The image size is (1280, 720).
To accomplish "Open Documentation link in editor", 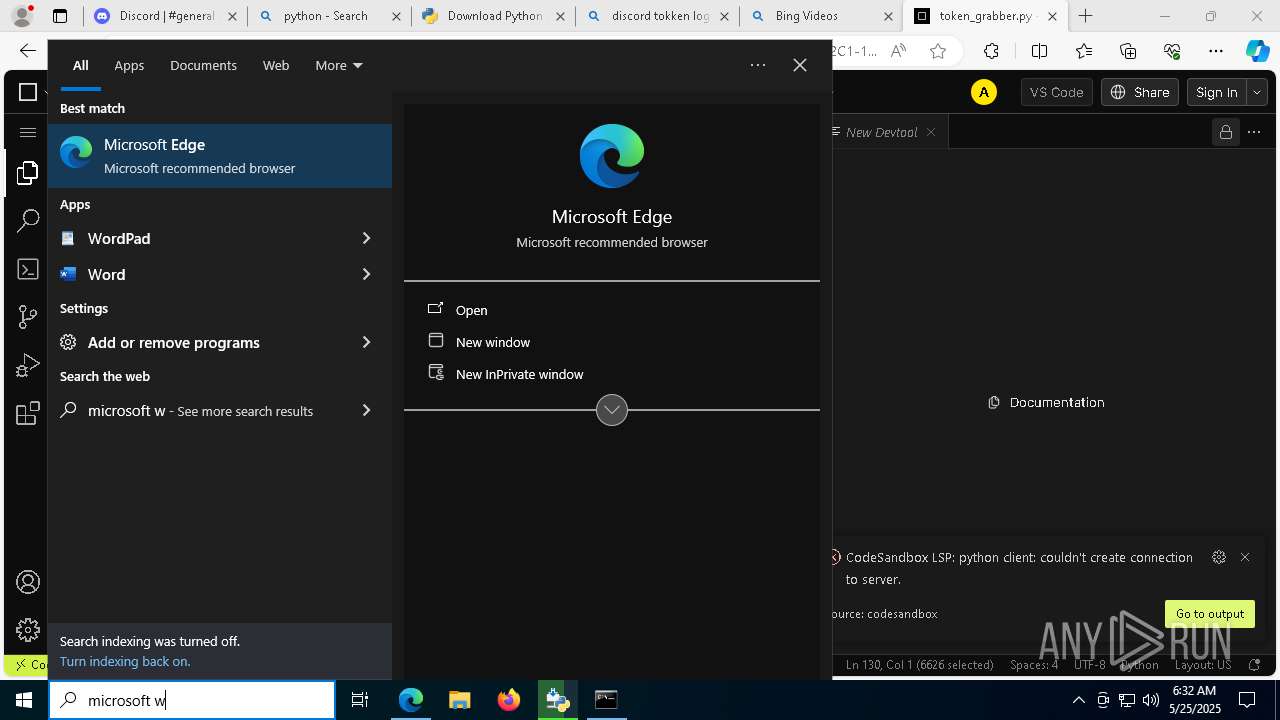I will tap(1046, 402).
